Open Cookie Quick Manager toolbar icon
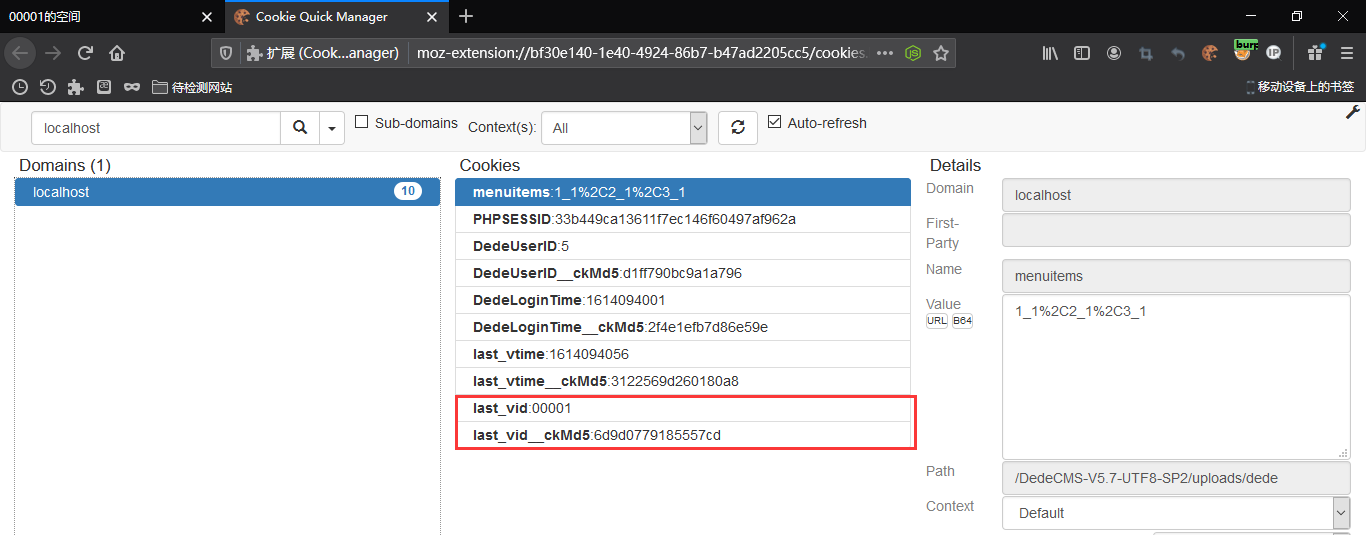This screenshot has width=1366, height=535. tap(1210, 53)
